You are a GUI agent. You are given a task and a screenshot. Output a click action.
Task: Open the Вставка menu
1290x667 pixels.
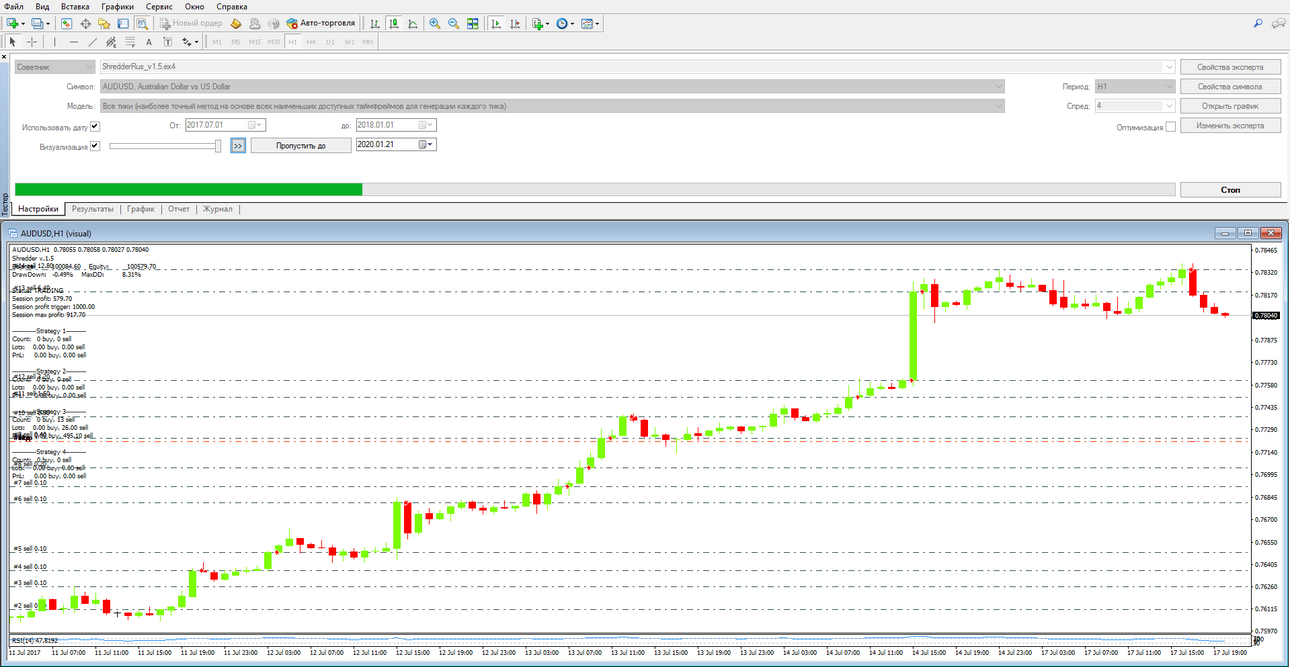click(x=74, y=6)
